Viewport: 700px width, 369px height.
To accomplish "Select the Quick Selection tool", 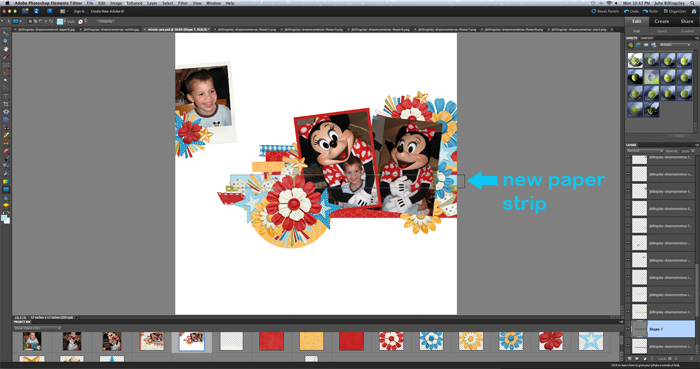I will click(x=6, y=88).
